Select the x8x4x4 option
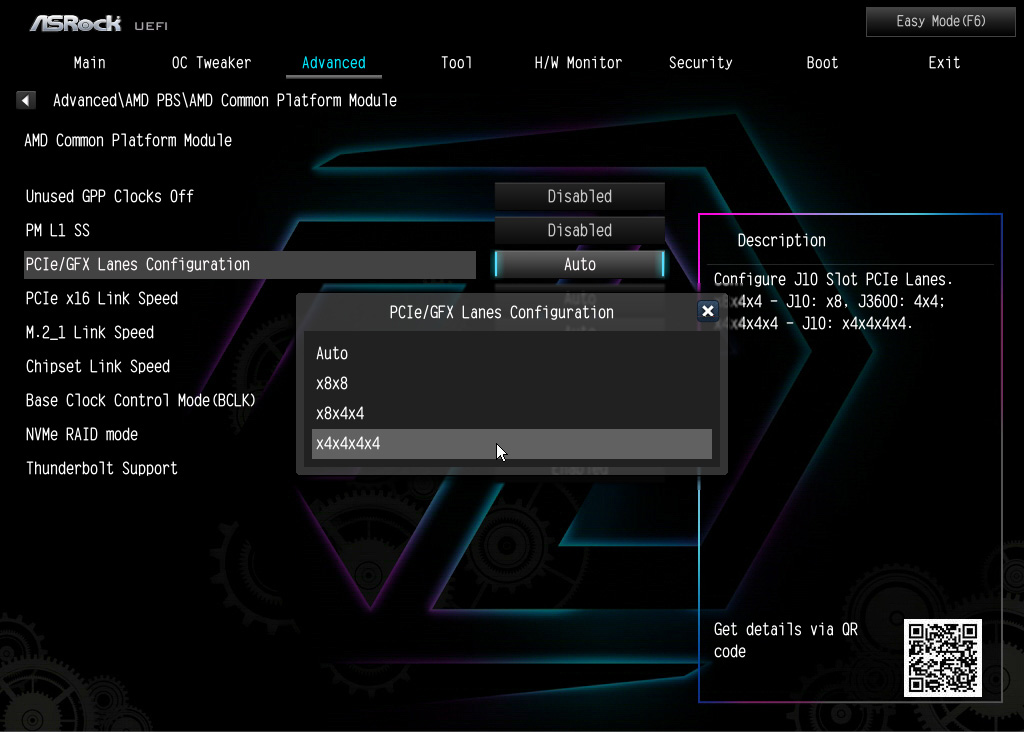The height and width of the screenshot is (732, 1024). (x=511, y=413)
